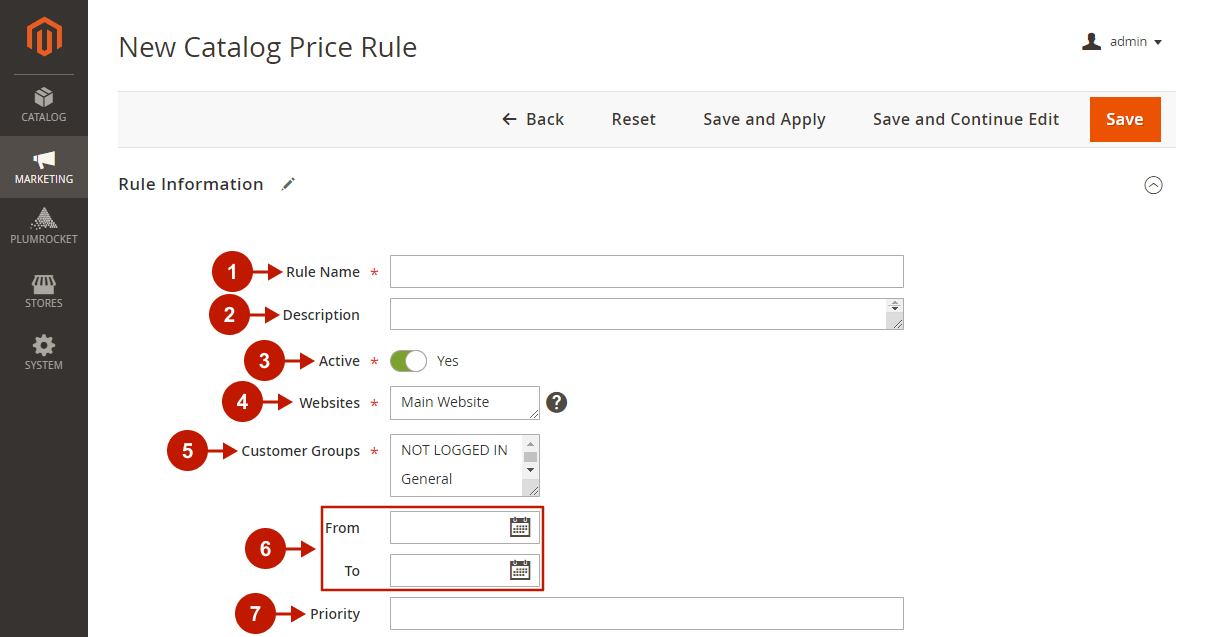Click Save and Continue Edit
This screenshot has width=1206, height=637.
(x=965, y=119)
